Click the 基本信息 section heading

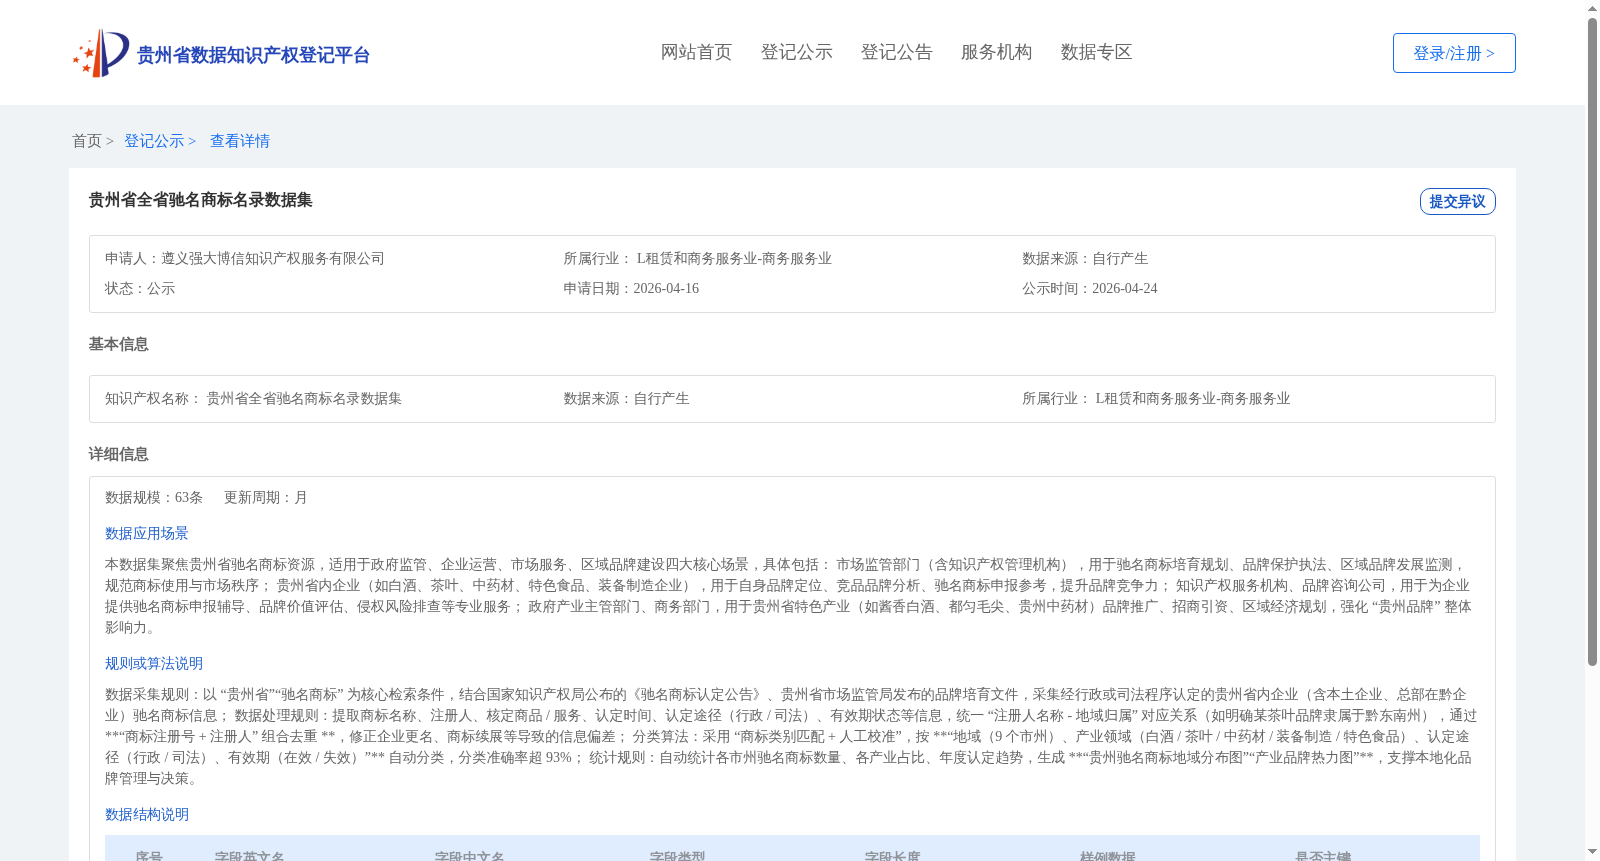(x=119, y=344)
